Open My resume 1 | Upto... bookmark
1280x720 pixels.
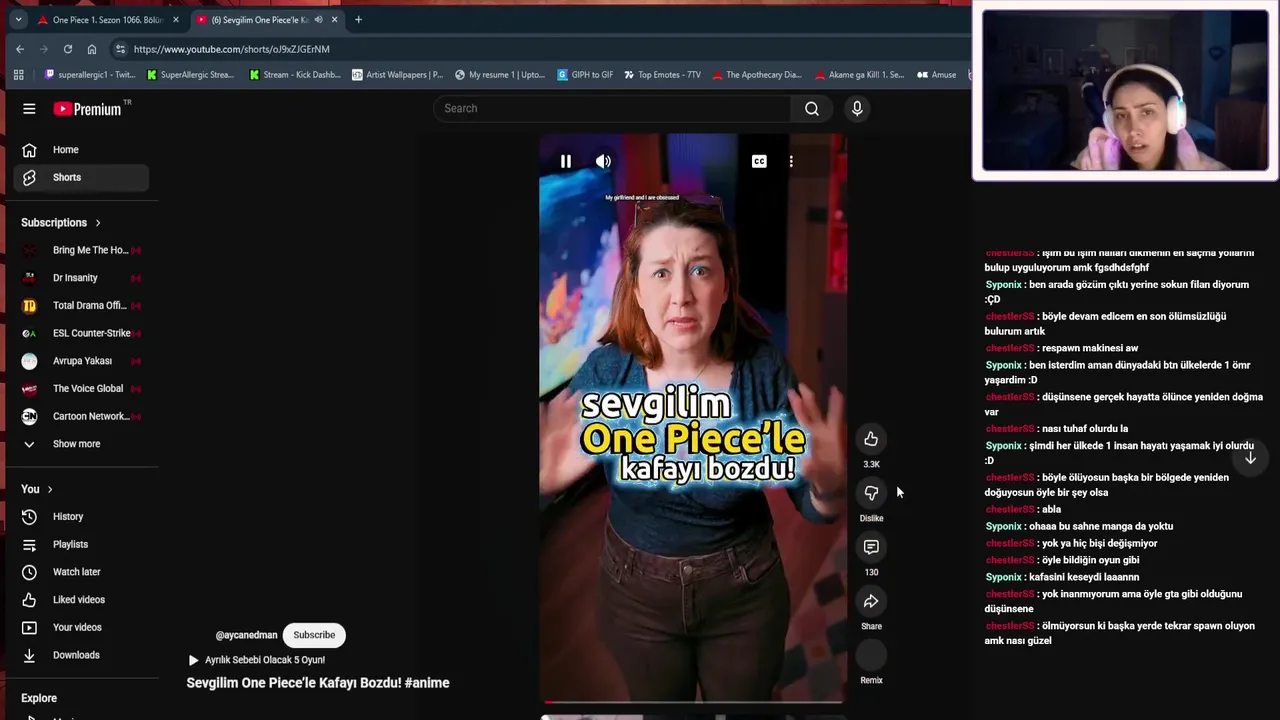coord(499,75)
